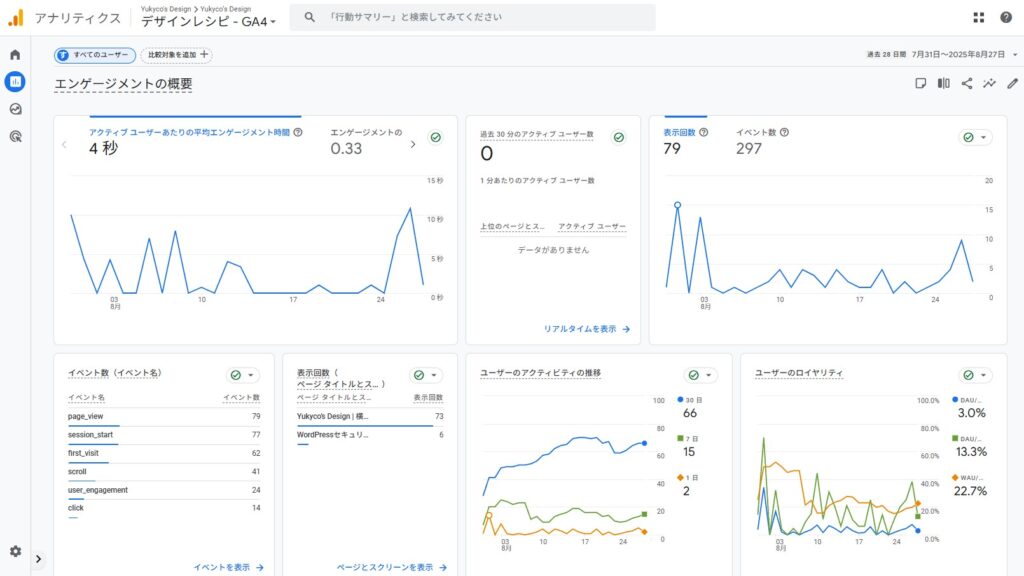Viewport: 1024px width, 576px height.
Task: Open ページとスクリーンを表示 link
Action: (392, 568)
